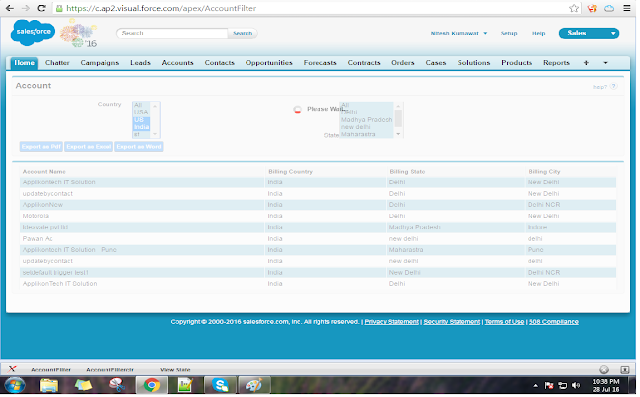Open Paint from taskbar
This screenshot has width=640, height=397.
(x=254, y=385)
